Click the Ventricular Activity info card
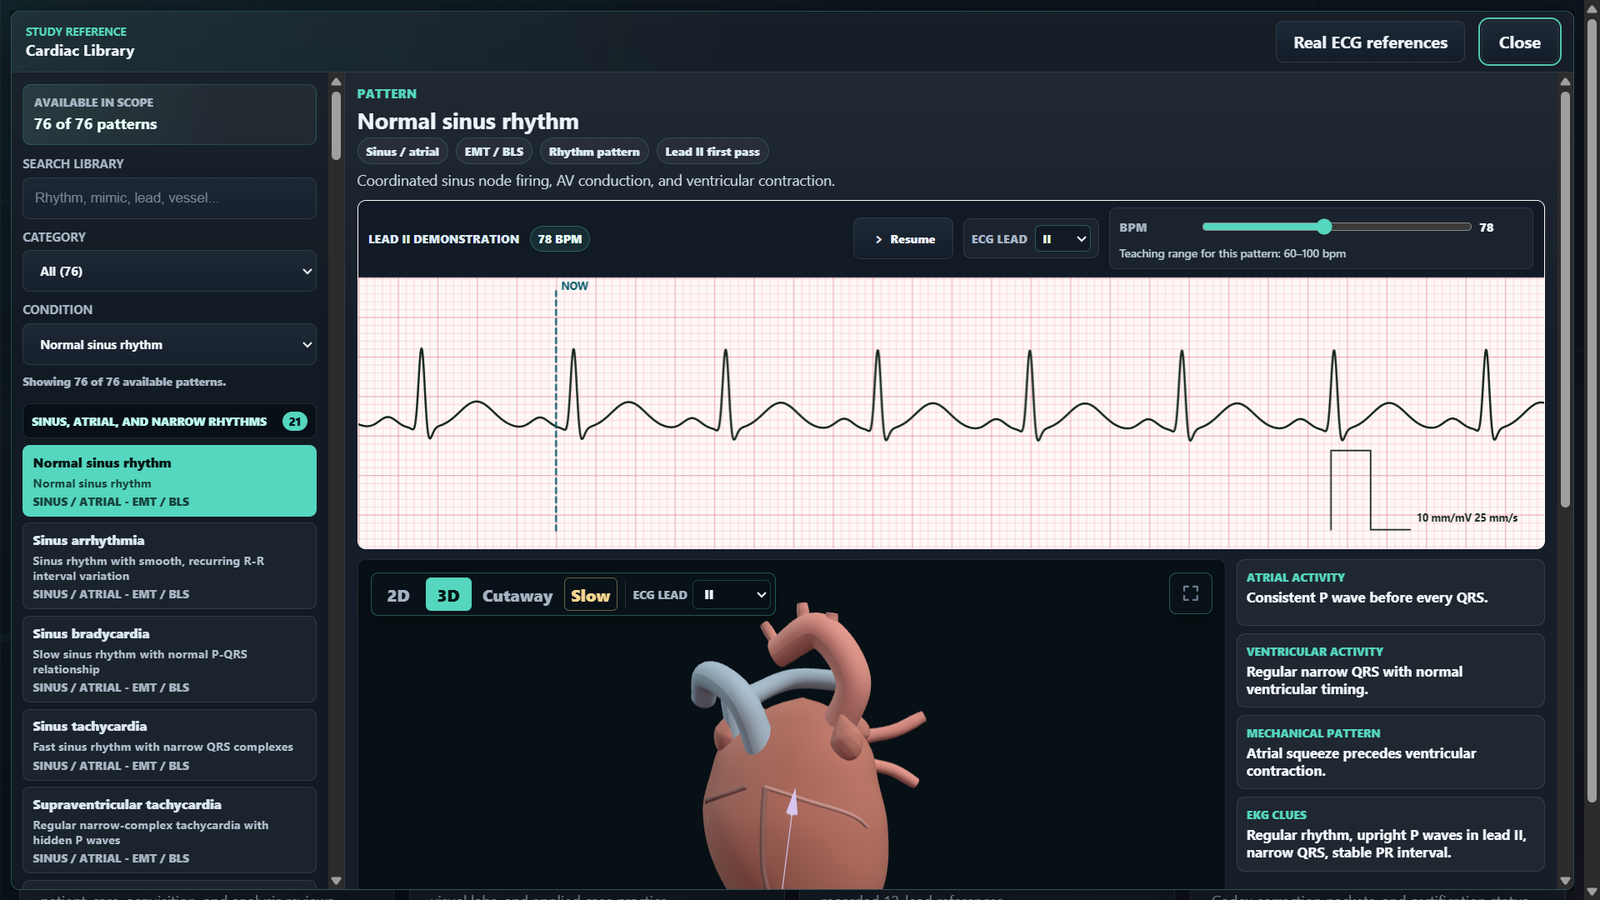Image resolution: width=1600 pixels, height=900 pixels. (x=1390, y=670)
